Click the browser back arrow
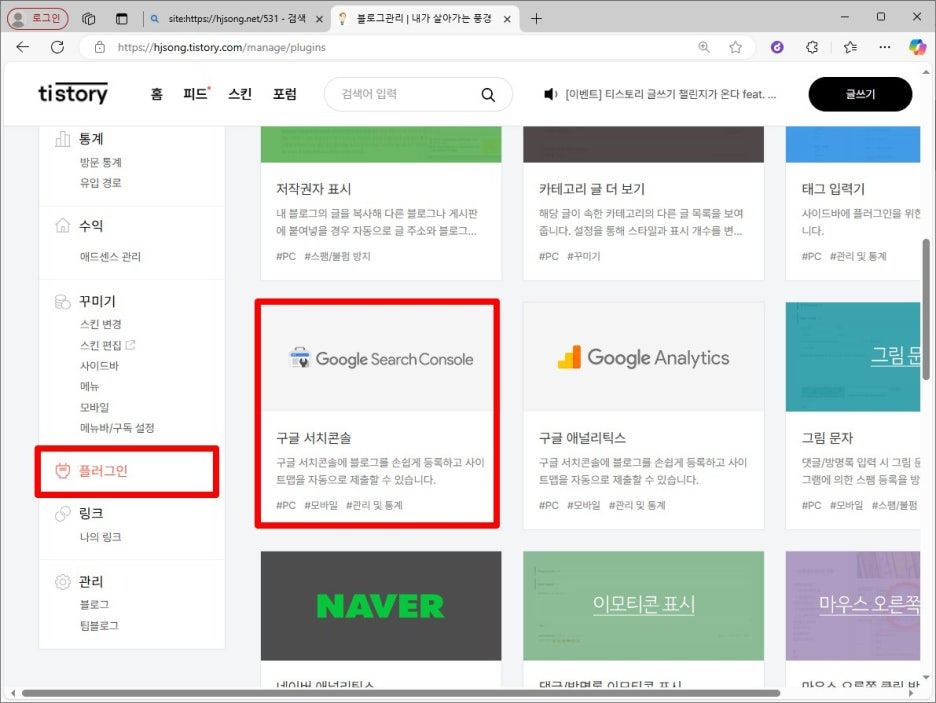Image resolution: width=936 pixels, height=703 pixels. point(23,47)
